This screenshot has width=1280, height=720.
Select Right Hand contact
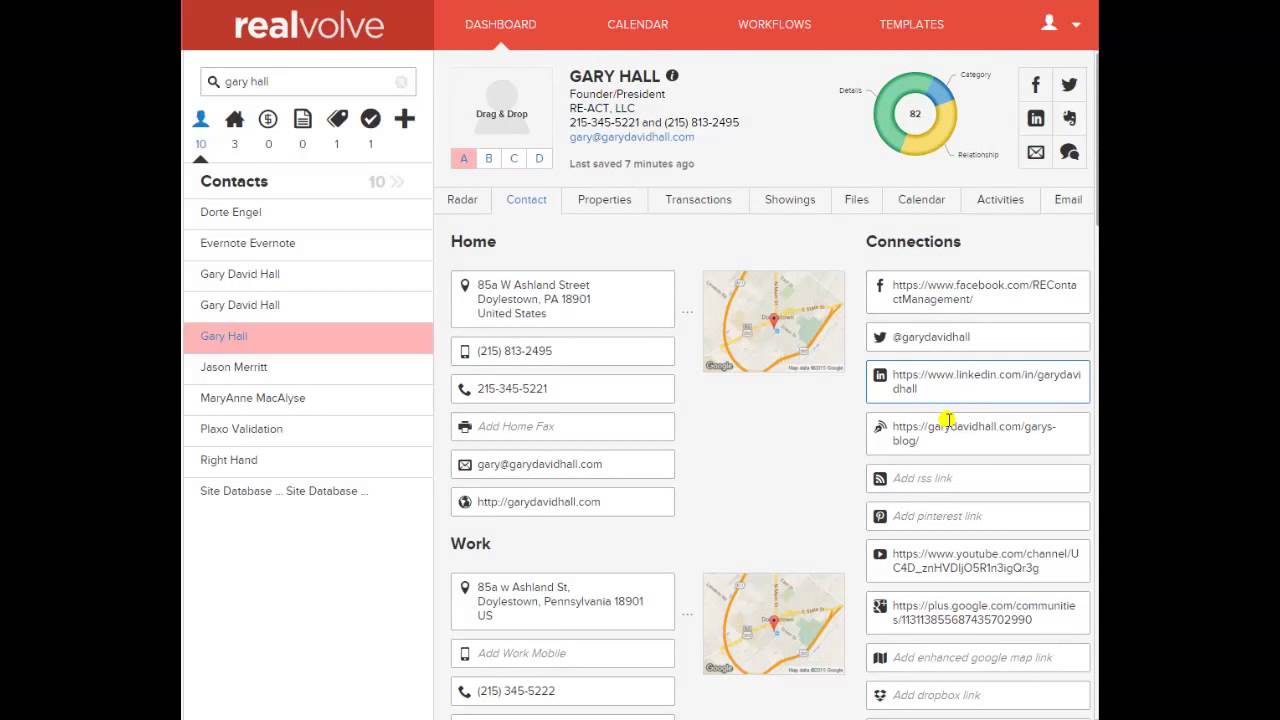(x=308, y=460)
